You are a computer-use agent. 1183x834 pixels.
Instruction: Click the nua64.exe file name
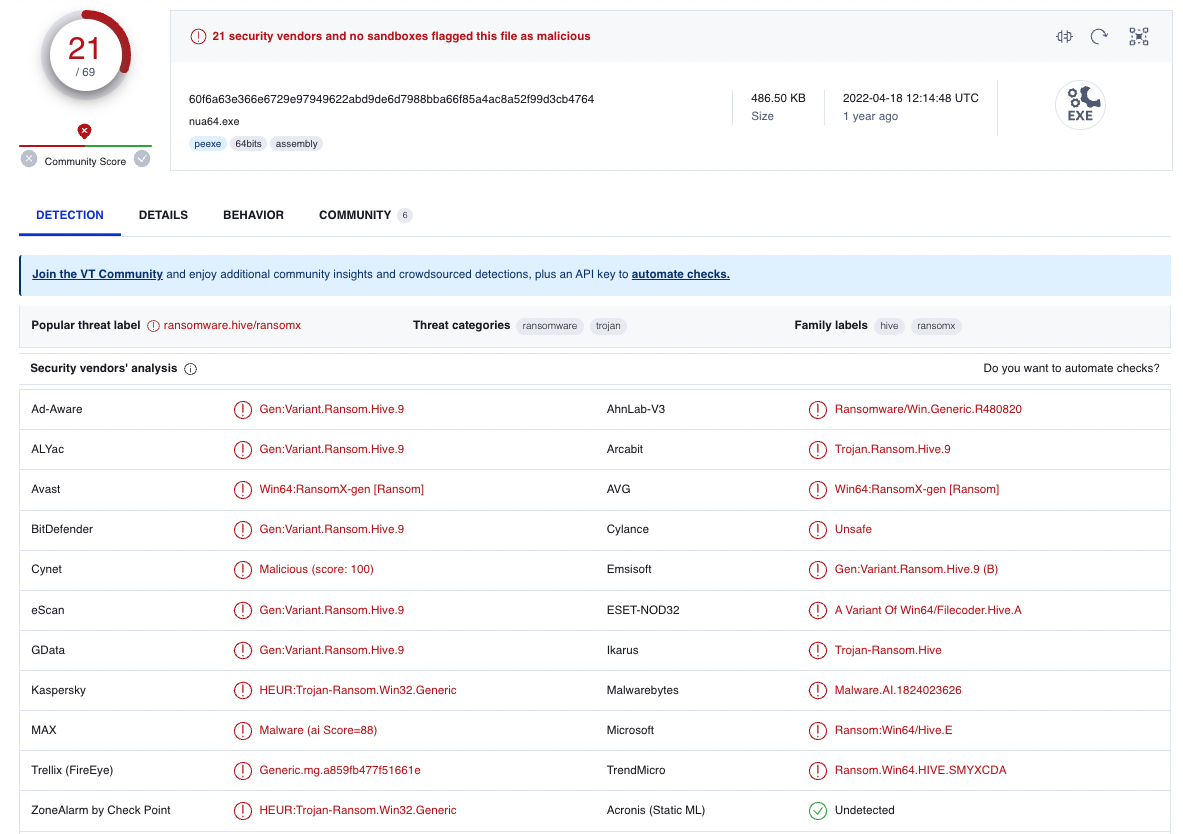tap(214, 122)
